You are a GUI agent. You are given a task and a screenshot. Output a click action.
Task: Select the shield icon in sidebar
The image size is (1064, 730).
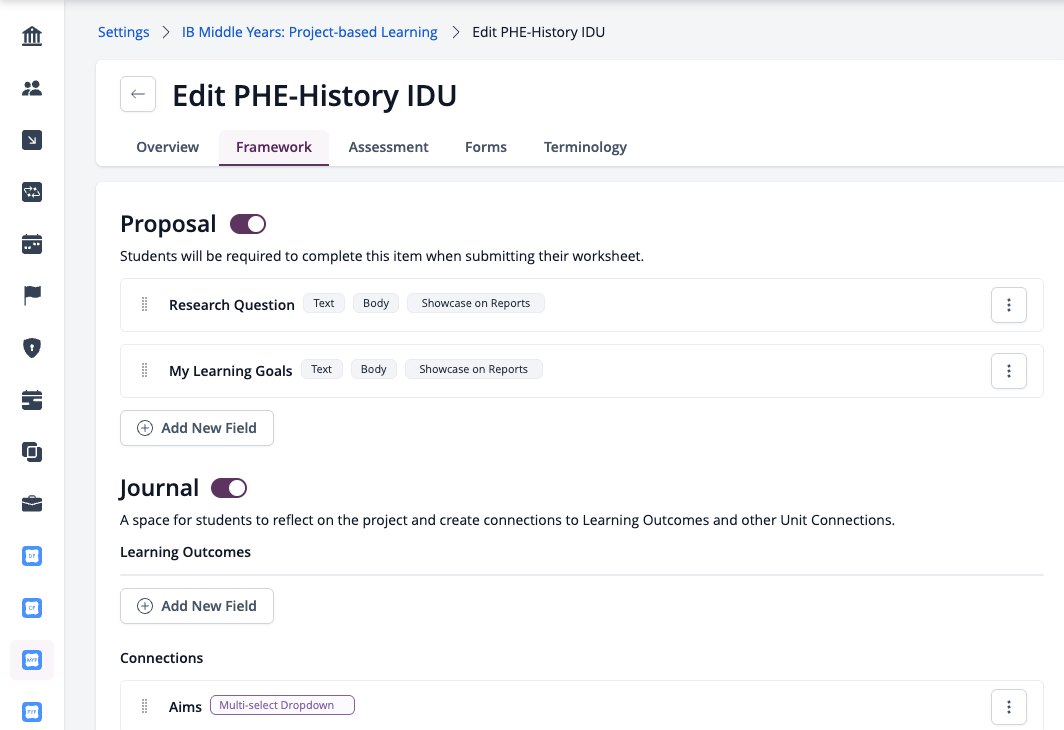point(32,348)
